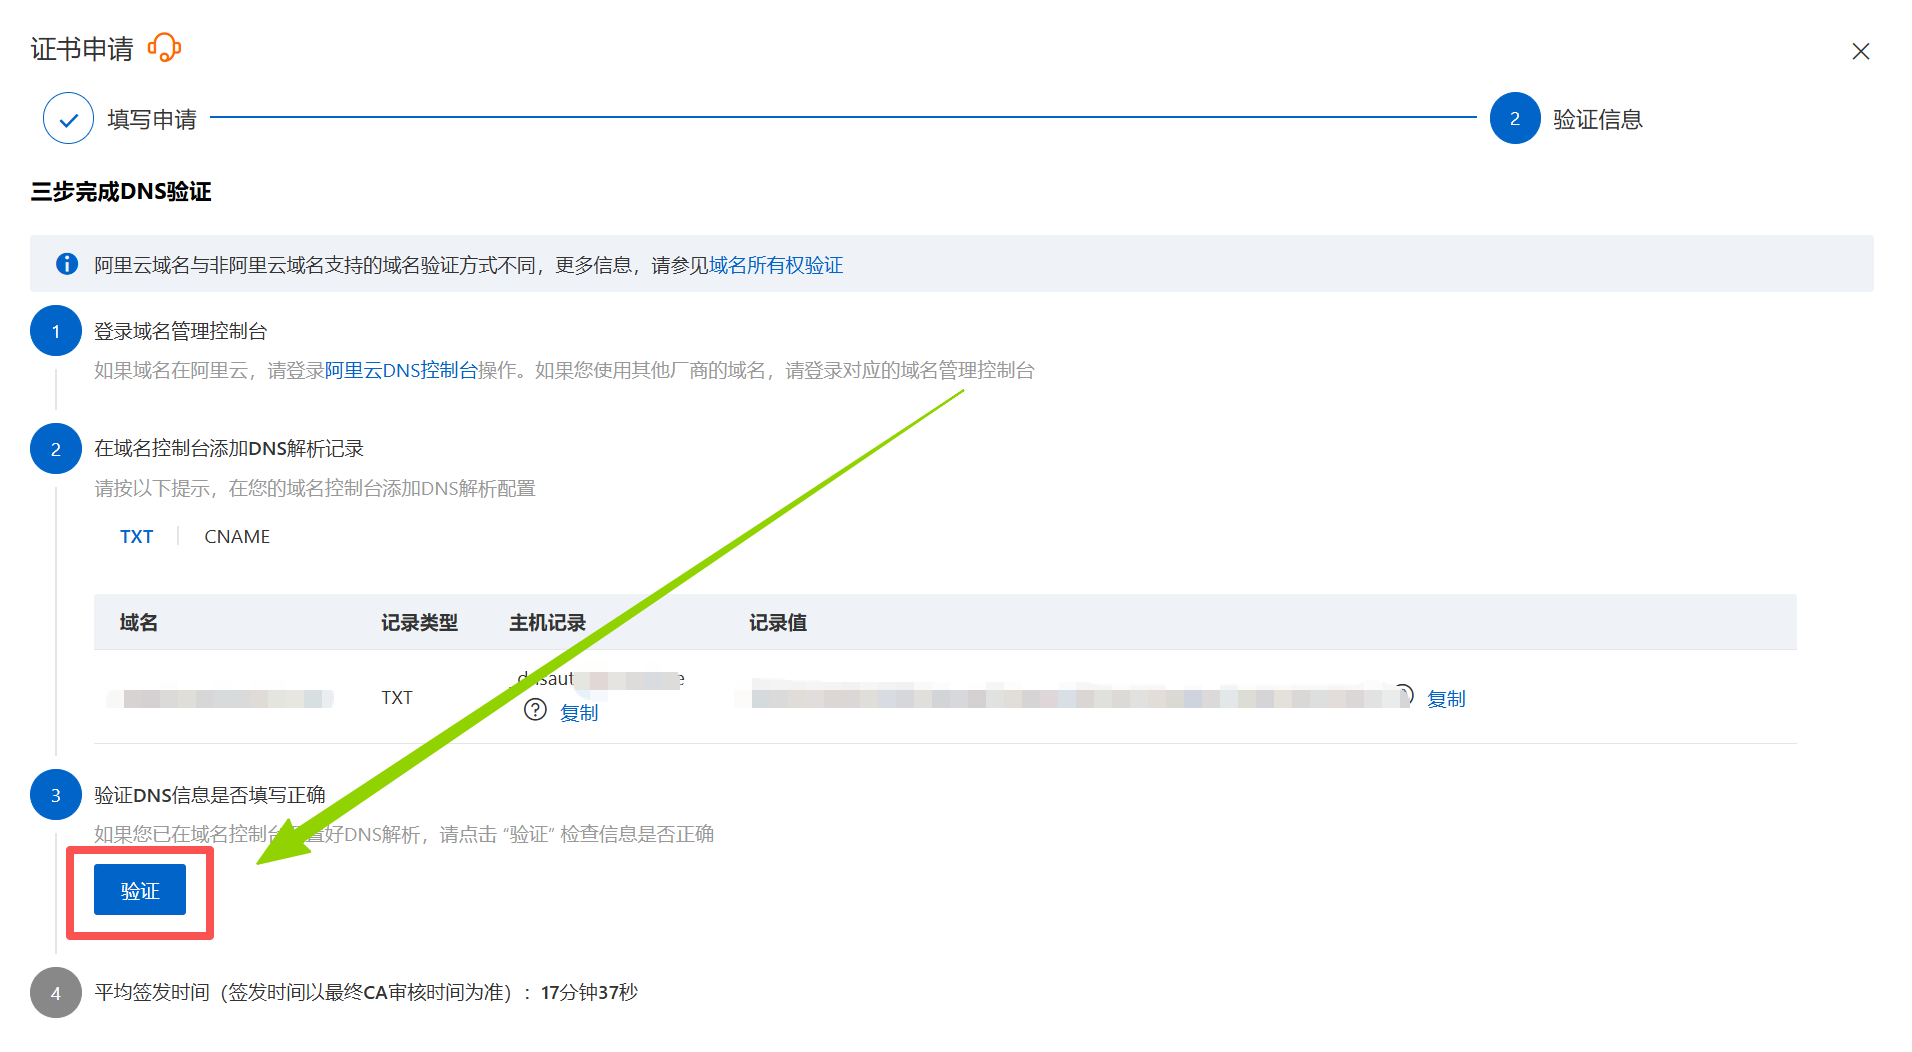The height and width of the screenshot is (1052, 1912).
Task: Click the 证书申请 dialog title
Action: (82, 48)
